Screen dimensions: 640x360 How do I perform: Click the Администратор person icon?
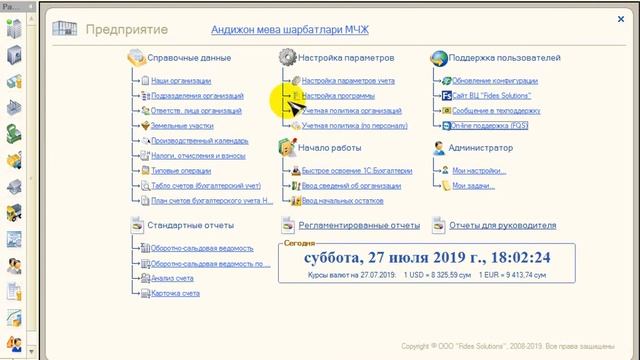[439, 148]
